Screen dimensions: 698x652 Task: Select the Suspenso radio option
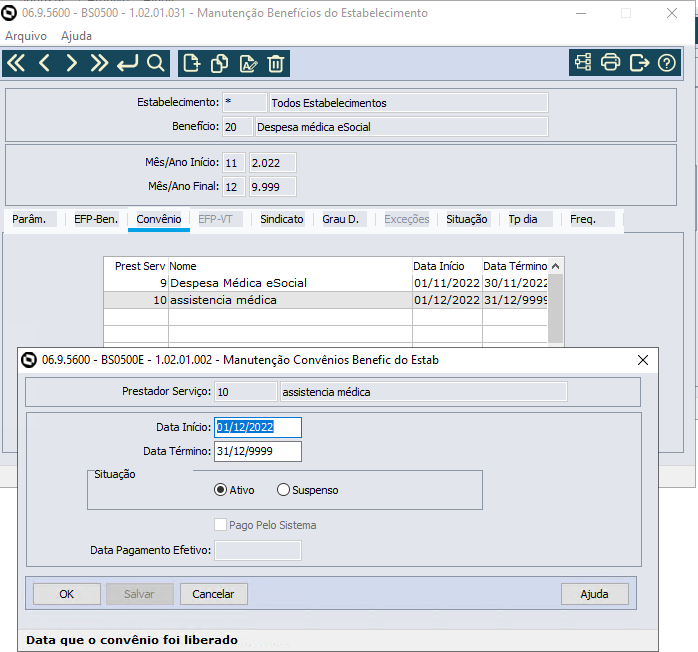[x=283, y=490]
